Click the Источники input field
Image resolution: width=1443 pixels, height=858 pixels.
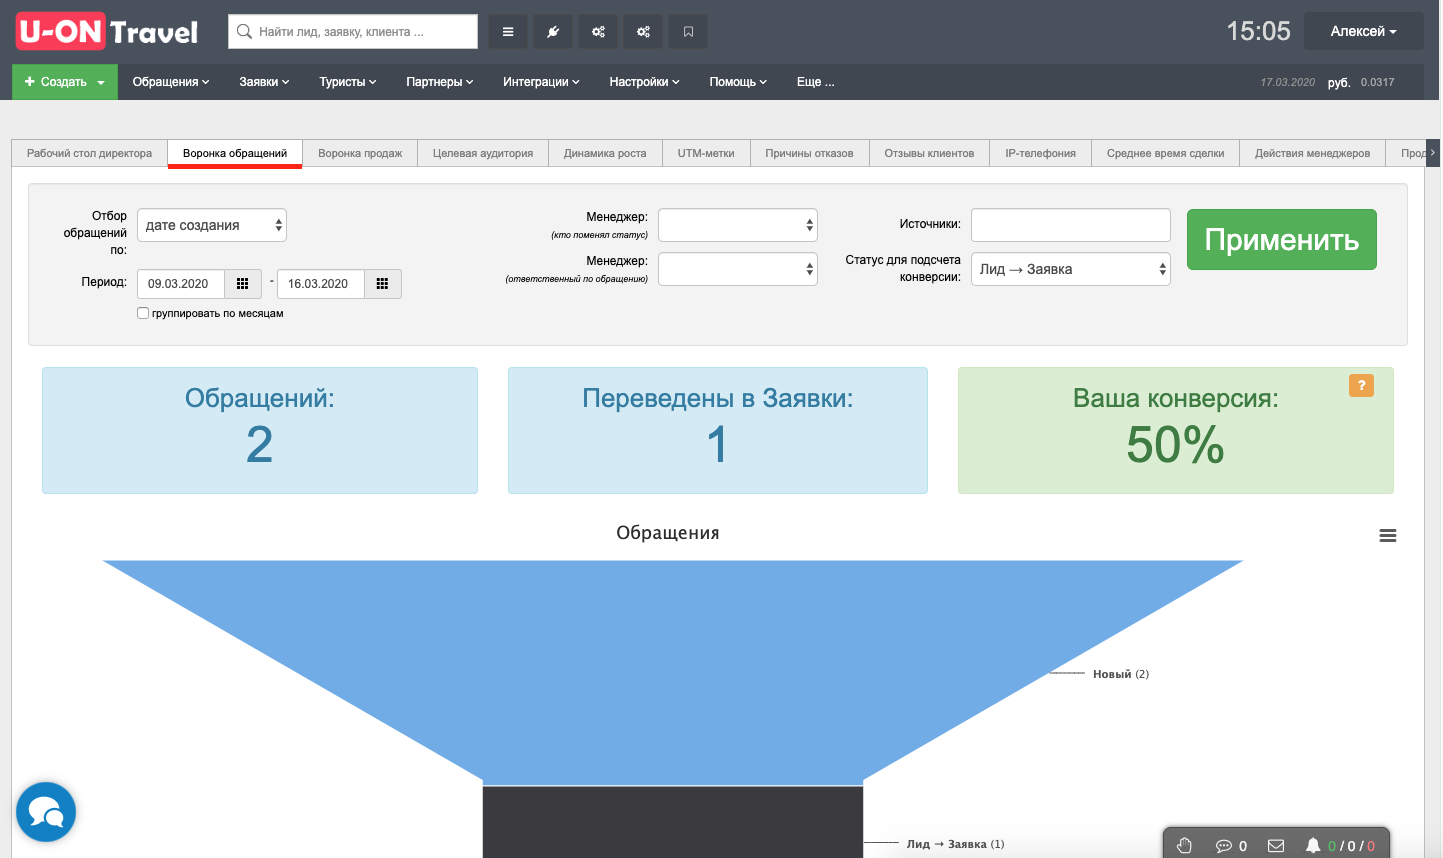tap(1070, 225)
